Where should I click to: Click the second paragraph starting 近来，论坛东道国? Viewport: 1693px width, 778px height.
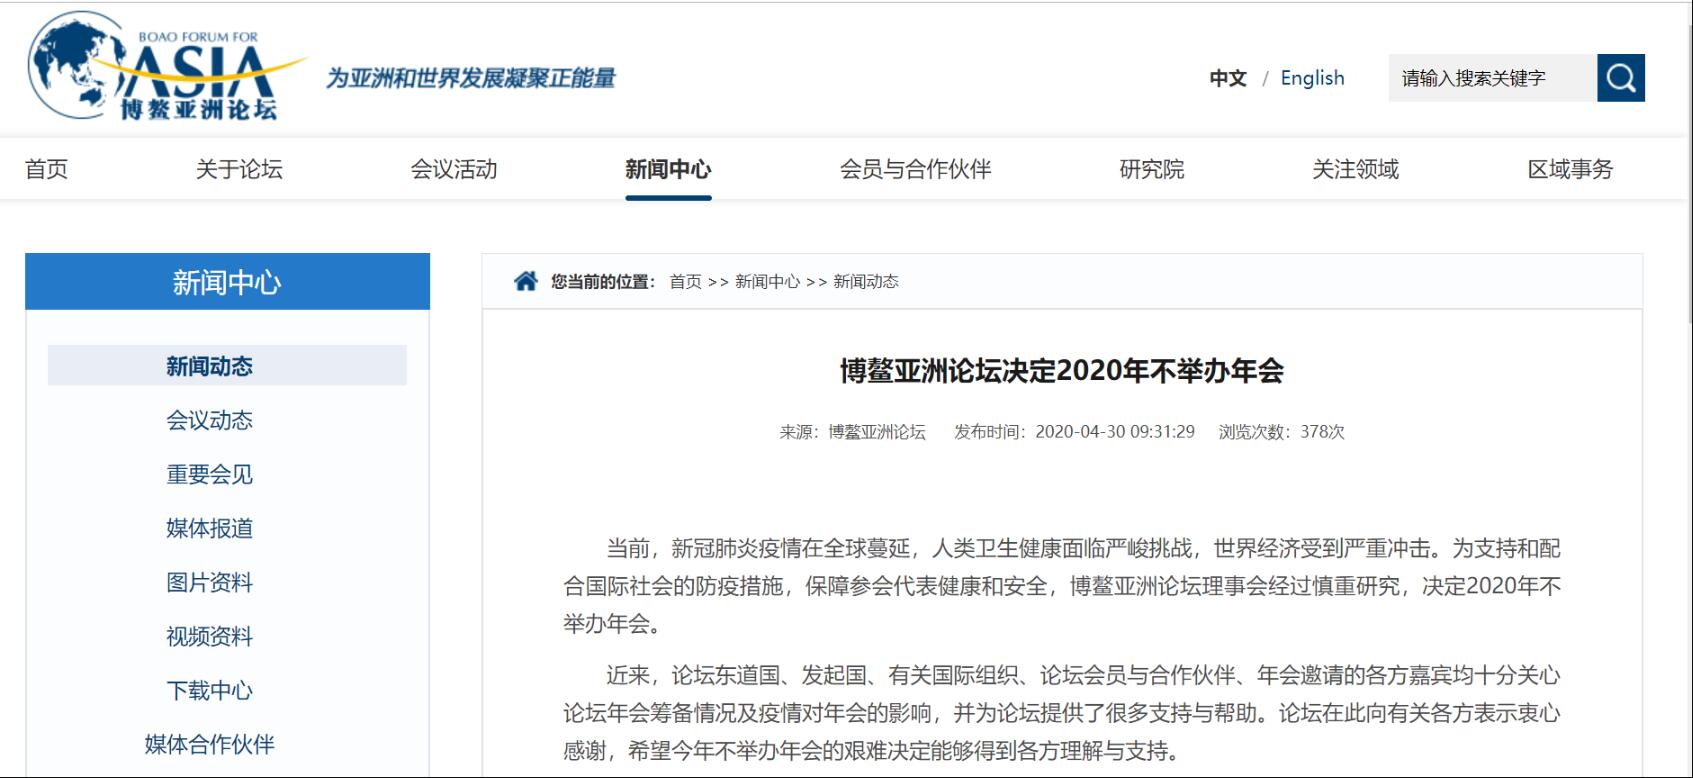pyautogui.click(x=1062, y=713)
